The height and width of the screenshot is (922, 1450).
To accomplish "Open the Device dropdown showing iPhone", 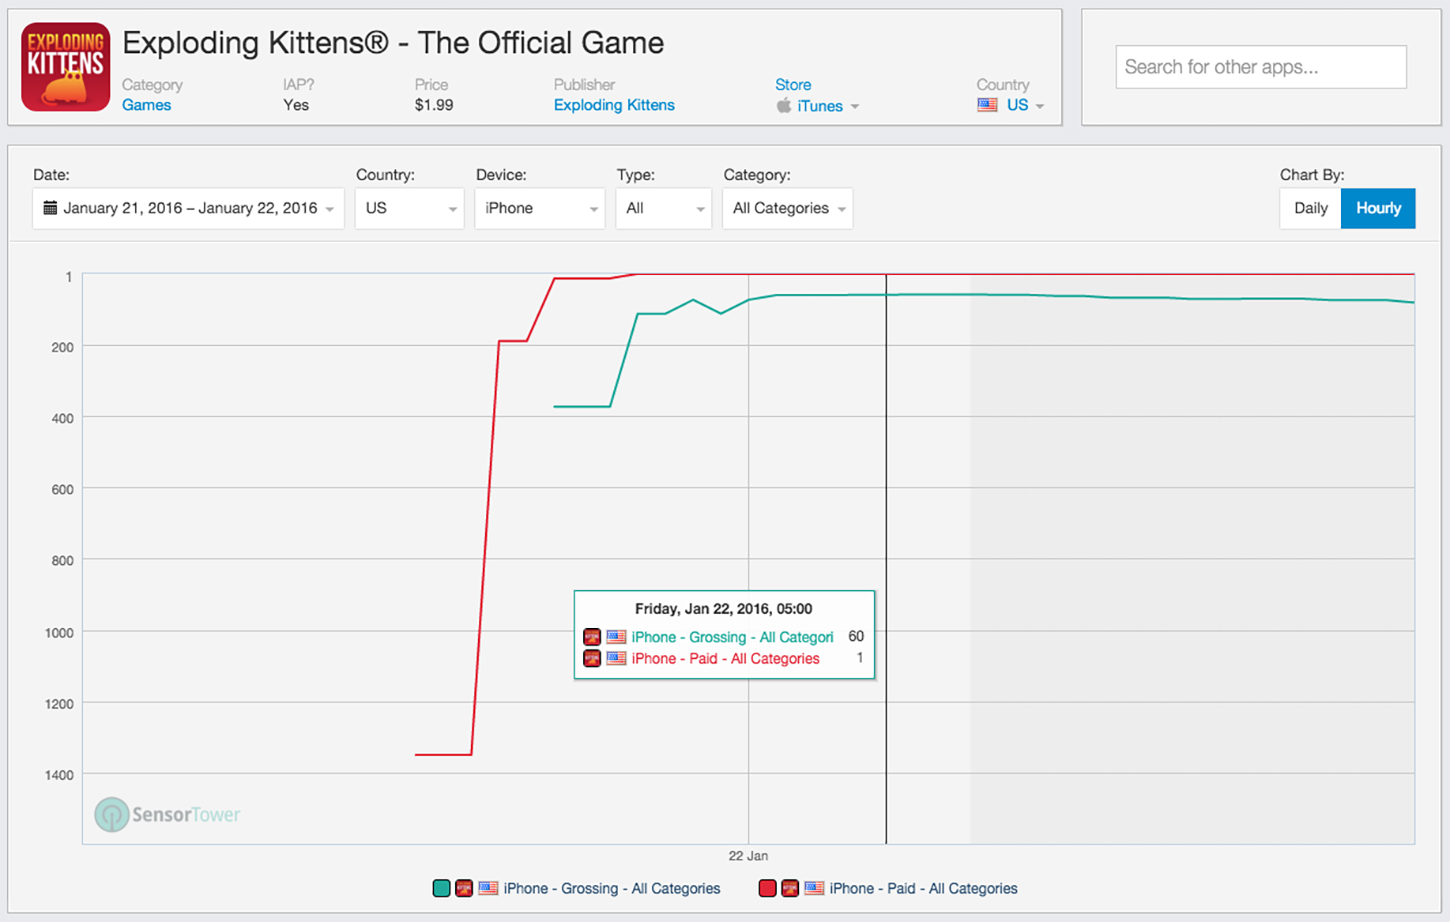I will [x=540, y=208].
